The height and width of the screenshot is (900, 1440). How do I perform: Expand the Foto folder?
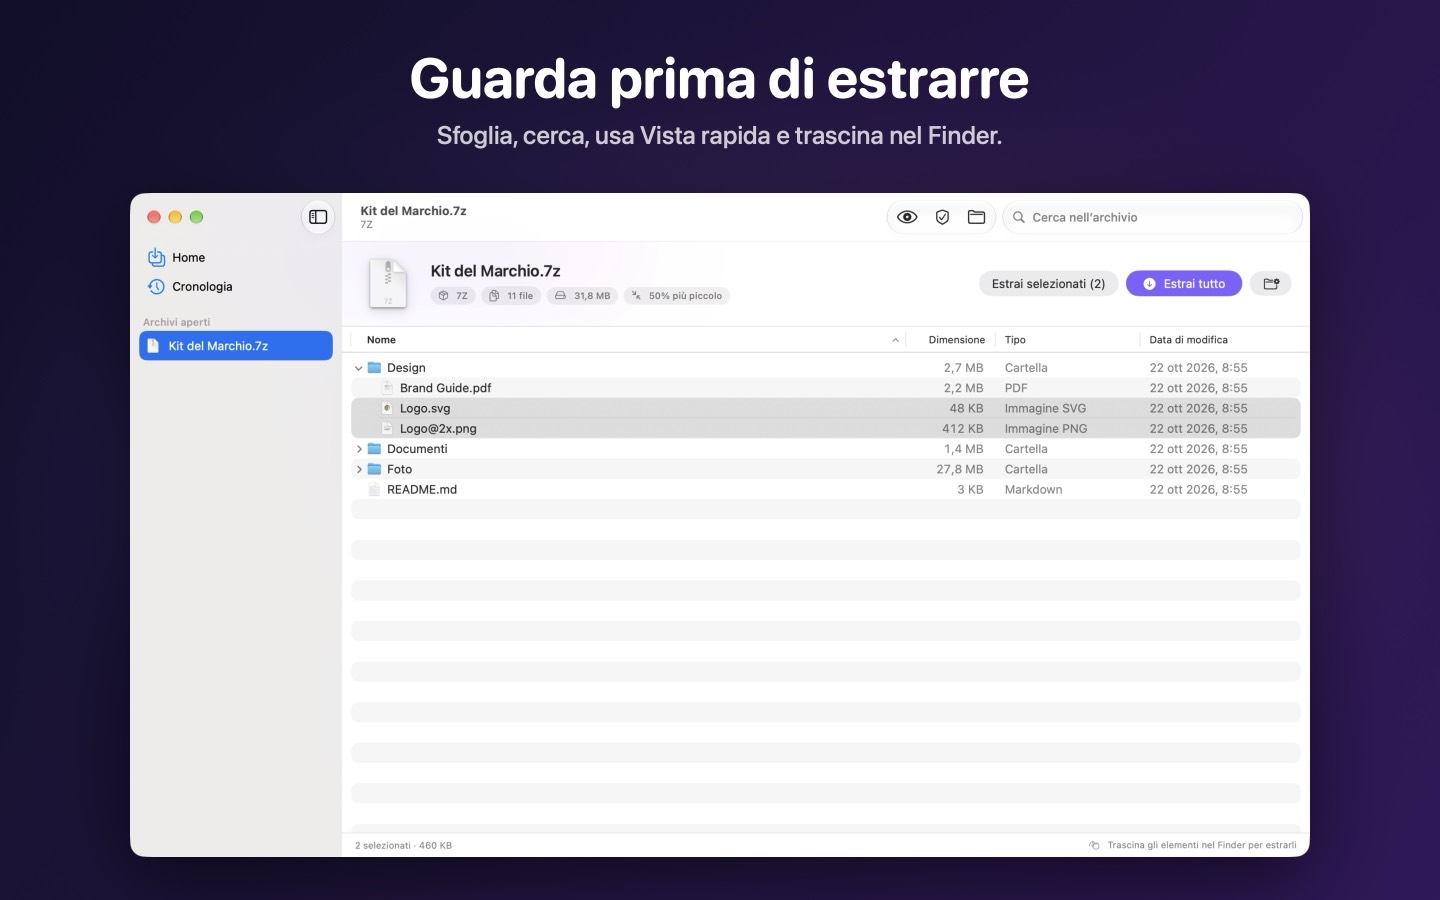click(359, 469)
